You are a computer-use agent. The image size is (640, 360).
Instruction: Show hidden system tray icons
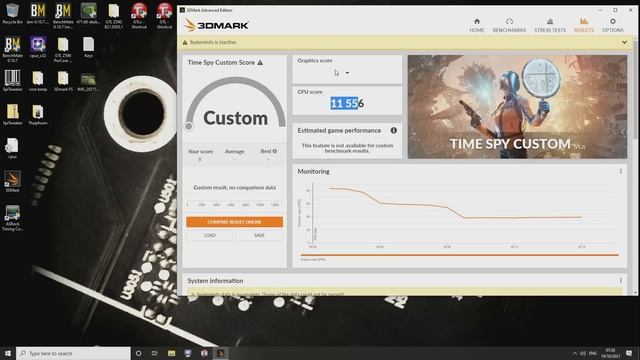click(x=575, y=353)
